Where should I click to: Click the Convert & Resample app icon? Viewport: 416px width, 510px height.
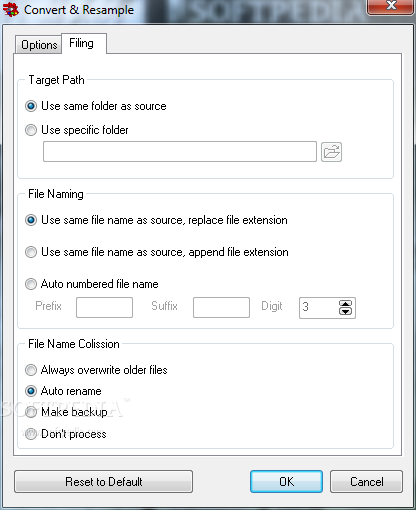[11, 9]
